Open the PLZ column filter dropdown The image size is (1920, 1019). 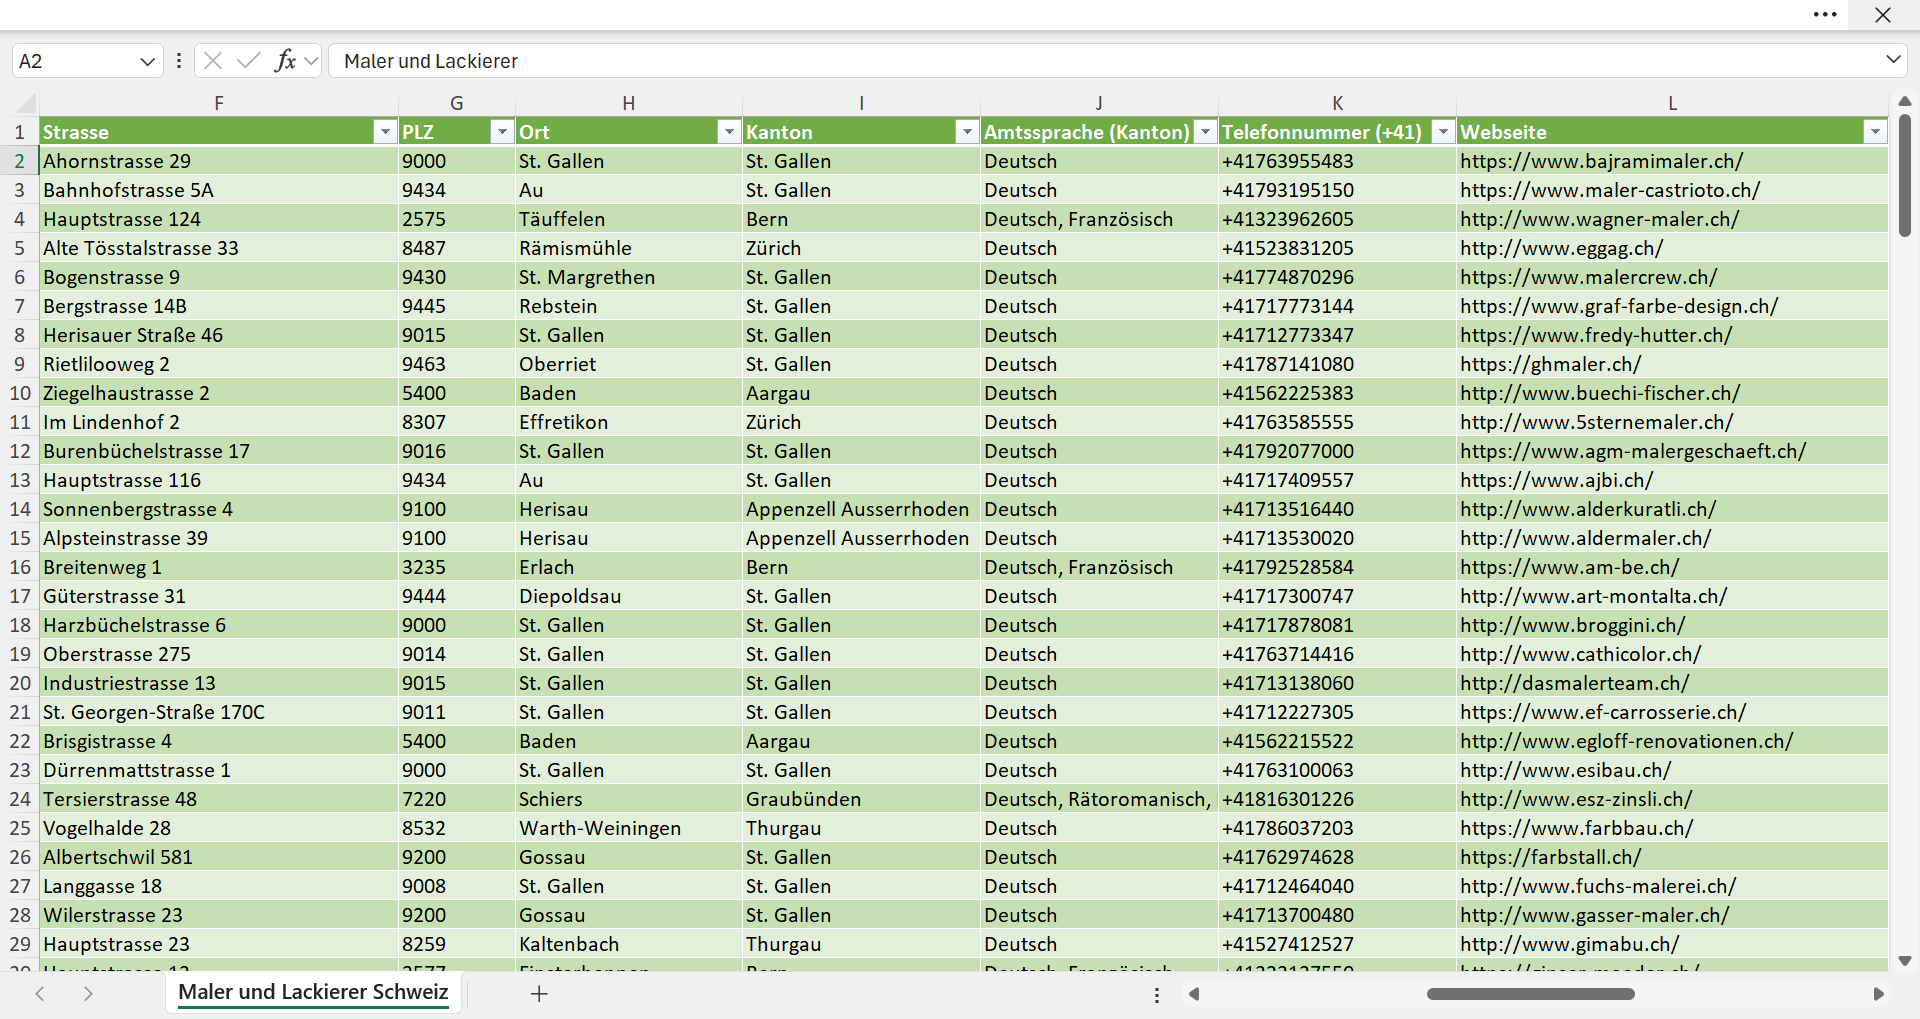click(502, 132)
